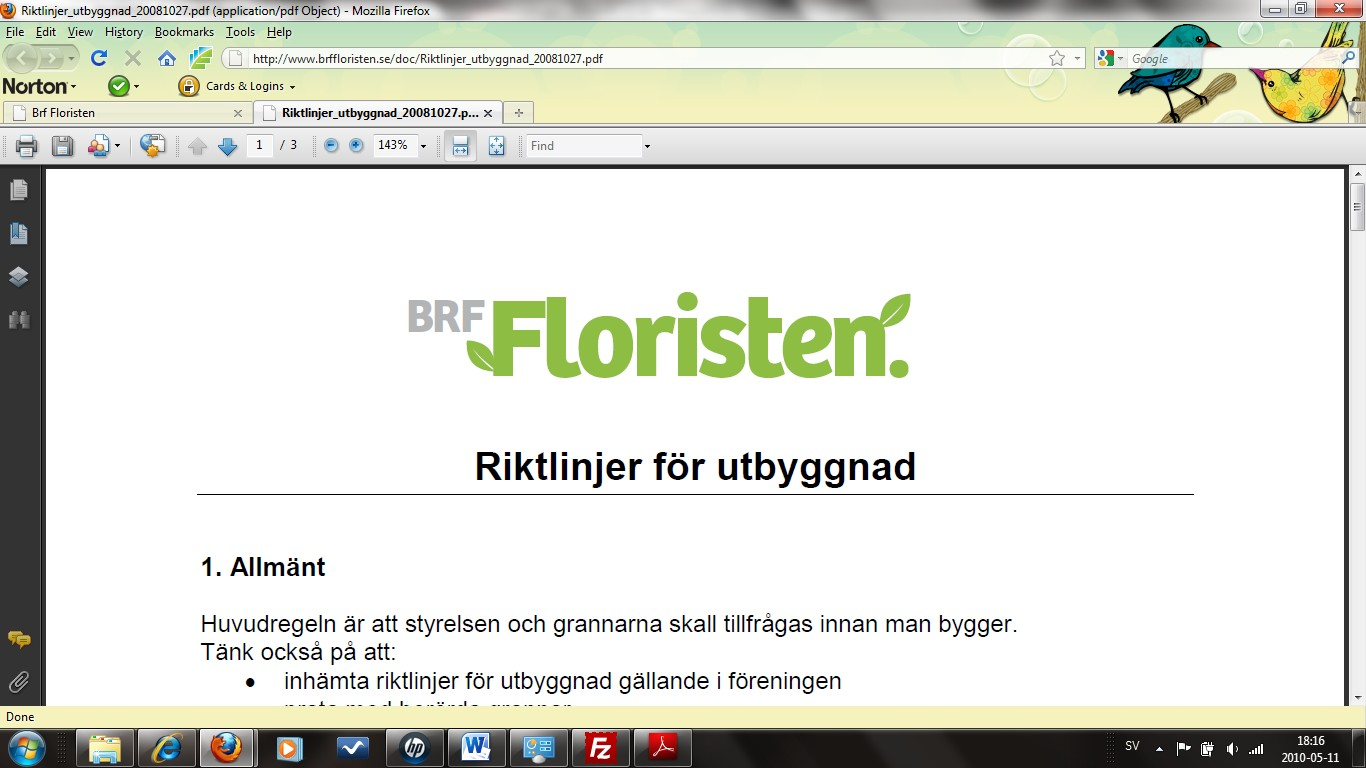This screenshot has width=1366, height=768.
Task: Show hidden system tray icons arrow
Action: 1159,748
